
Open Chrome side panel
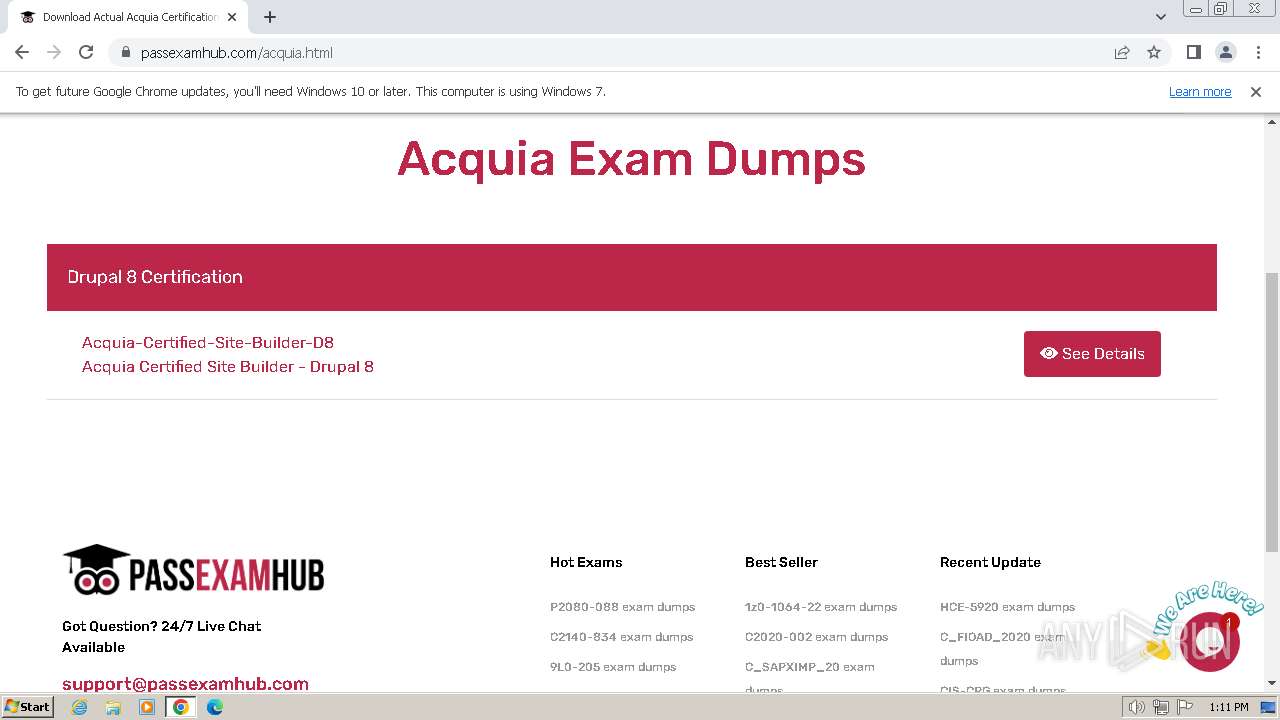tap(1193, 52)
